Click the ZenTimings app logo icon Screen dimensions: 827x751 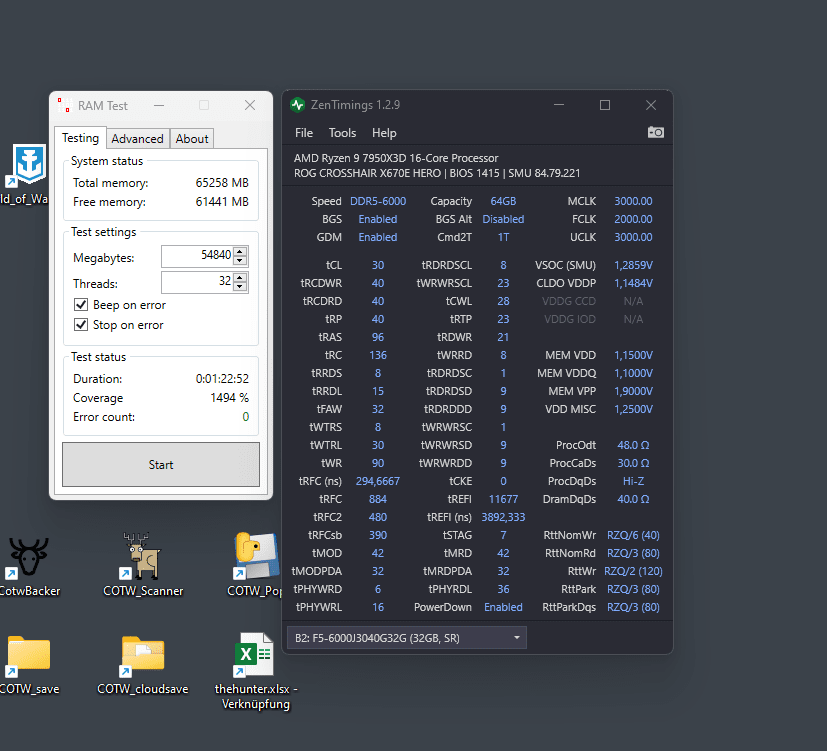click(x=297, y=105)
